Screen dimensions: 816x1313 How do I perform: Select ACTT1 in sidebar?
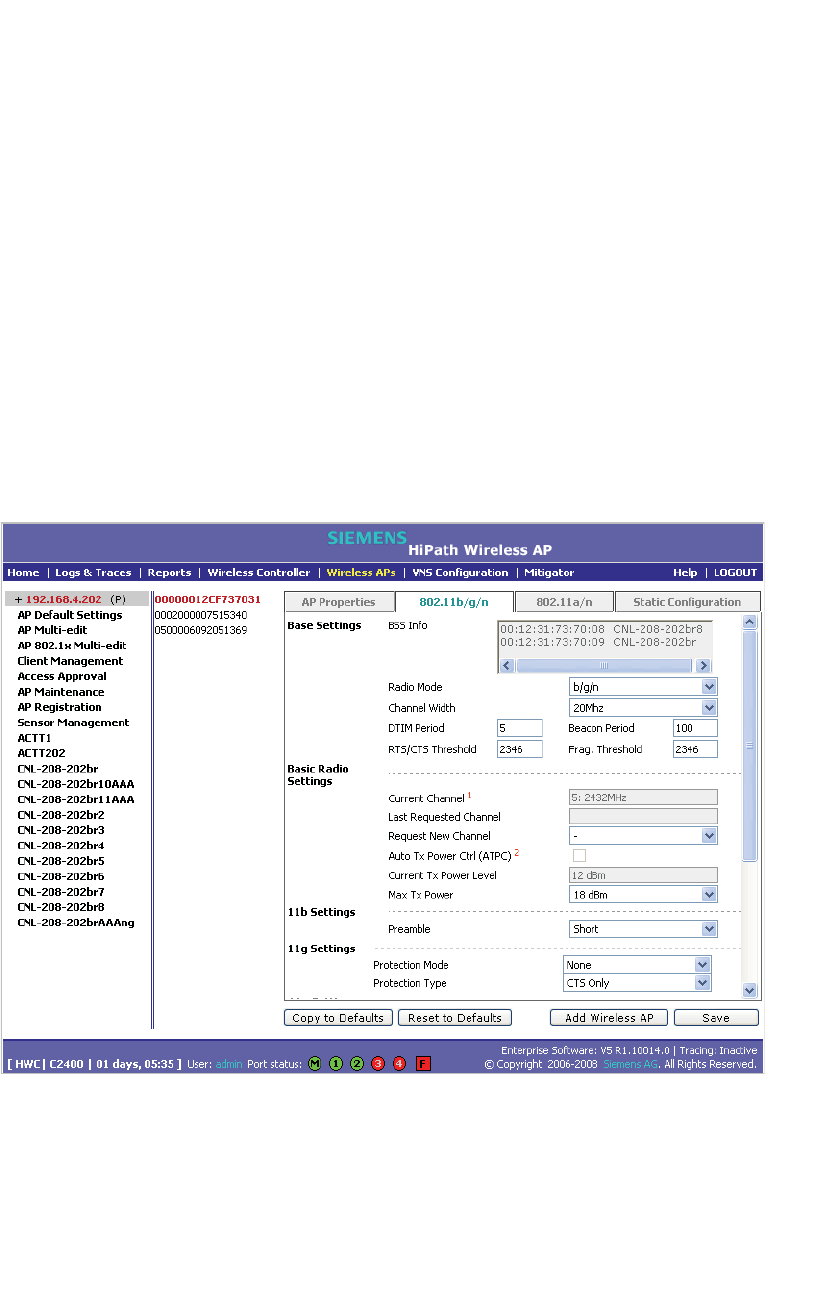tap(34, 738)
